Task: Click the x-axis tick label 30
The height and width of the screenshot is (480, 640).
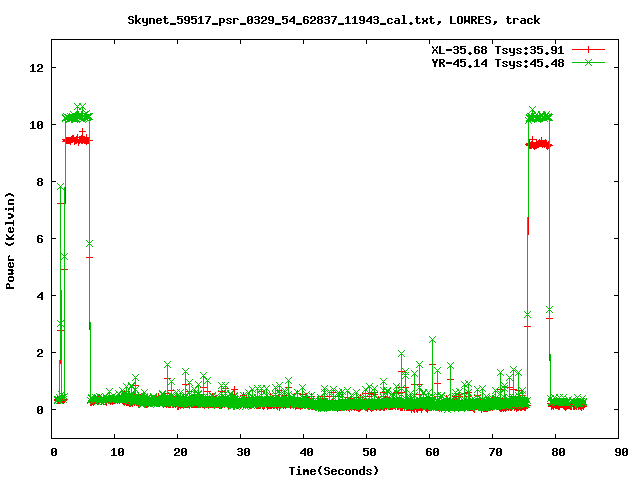Action: tap(243, 452)
